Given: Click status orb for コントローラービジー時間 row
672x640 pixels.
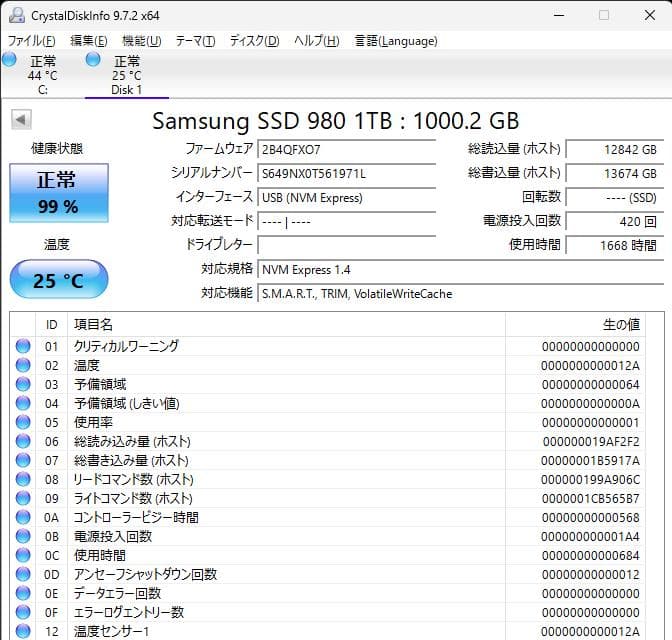Looking at the screenshot, I should (23, 517).
